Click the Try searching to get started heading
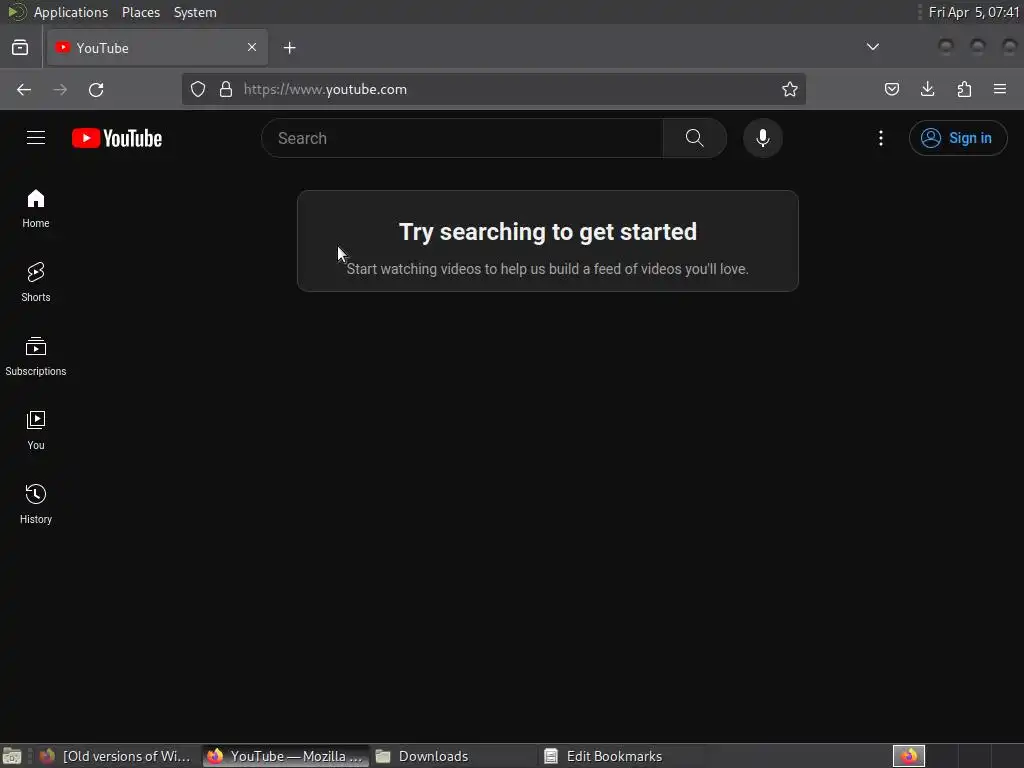 coord(548,232)
